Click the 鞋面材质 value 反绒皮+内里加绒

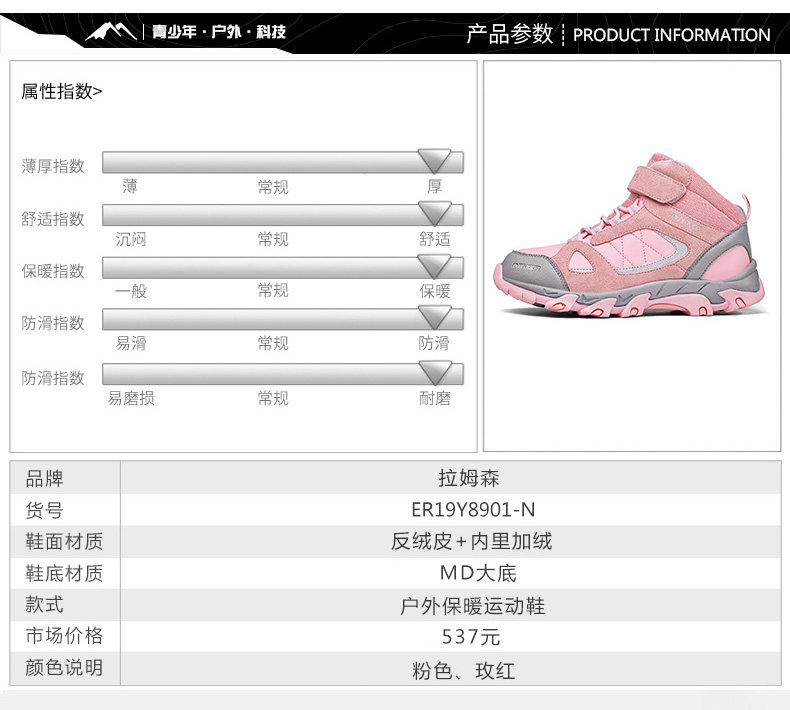pos(472,541)
